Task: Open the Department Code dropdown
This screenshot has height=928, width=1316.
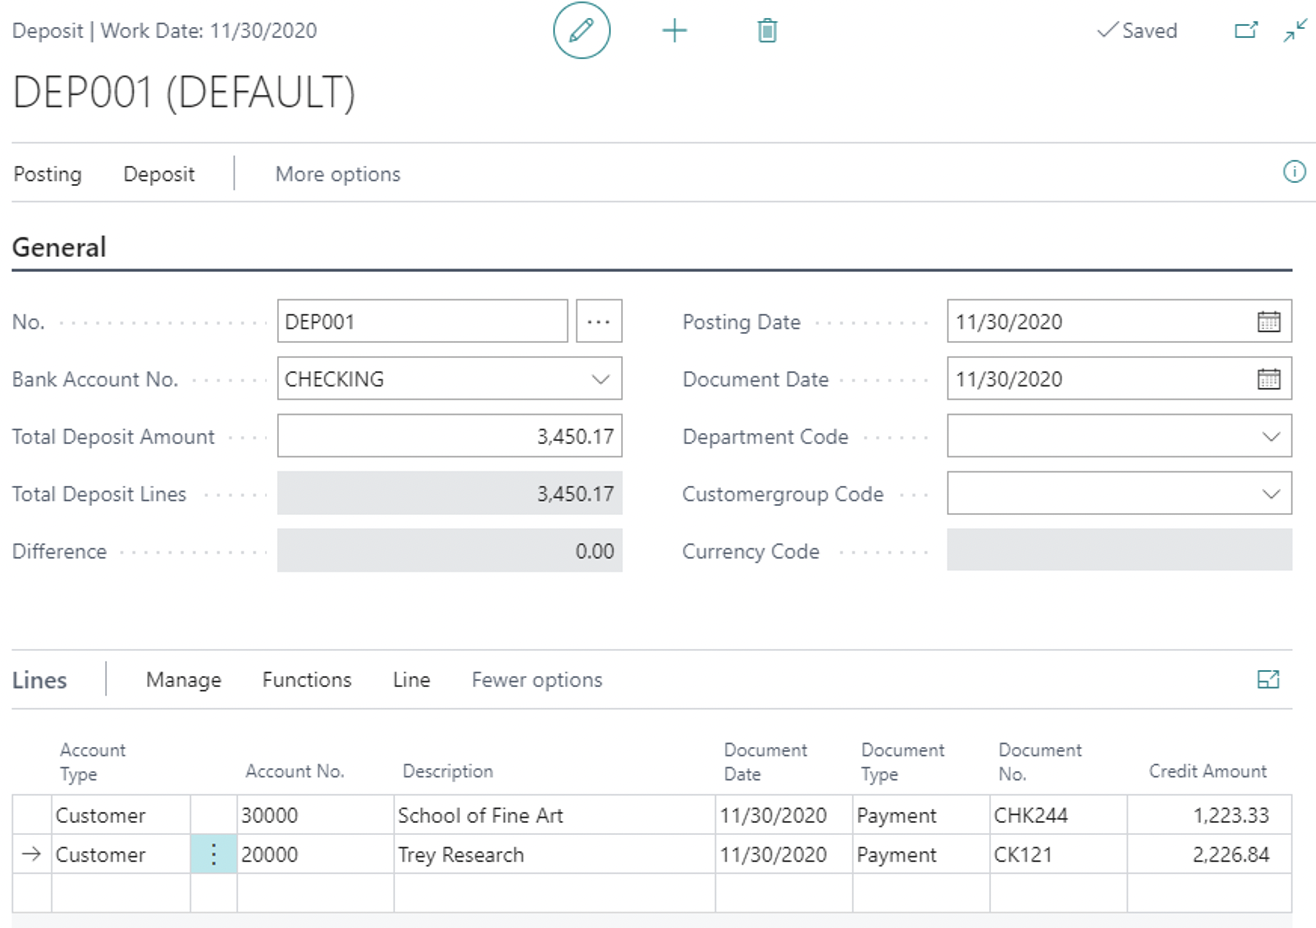Action: [1271, 436]
